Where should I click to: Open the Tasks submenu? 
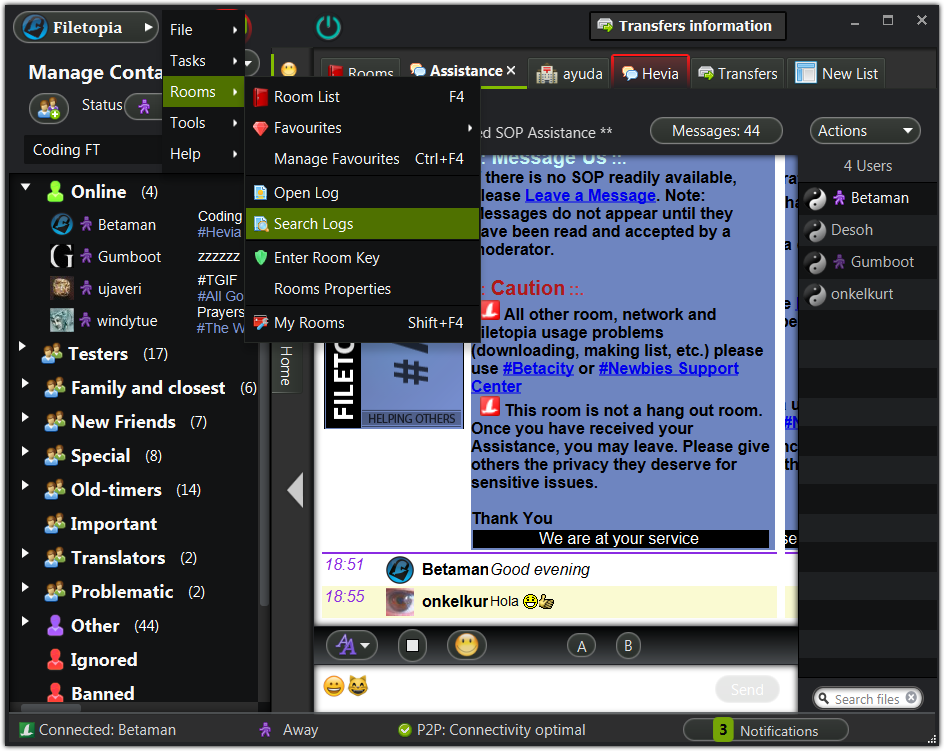click(x=203, y=61)
